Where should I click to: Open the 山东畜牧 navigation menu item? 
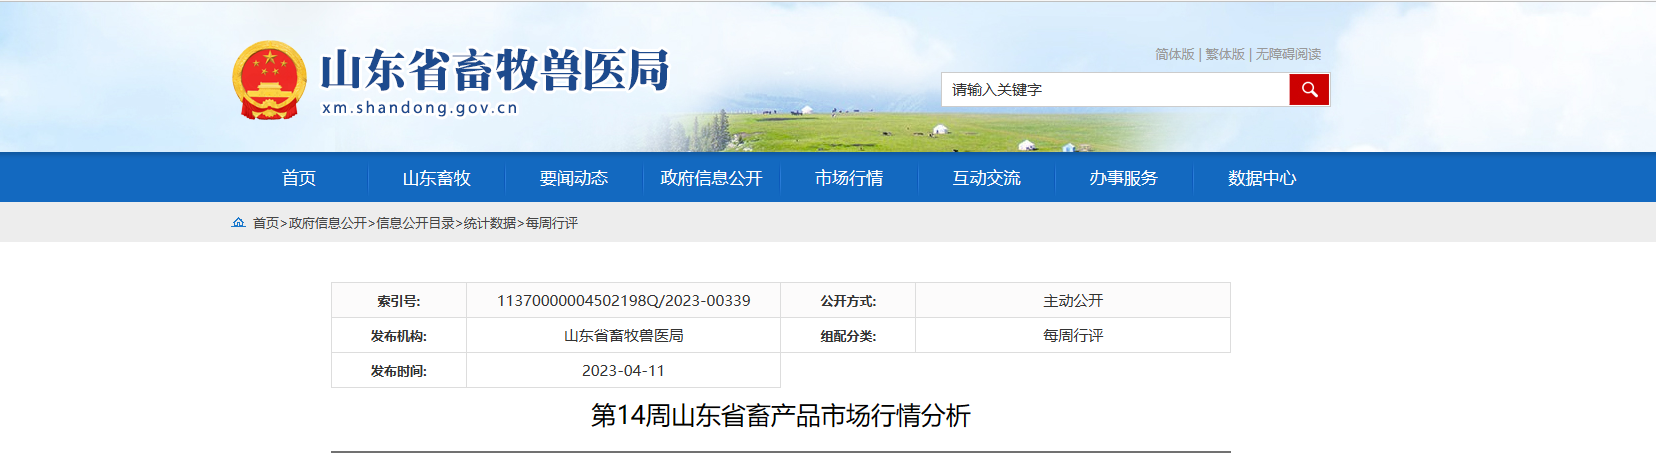pyautogui.click(x=436, y=178)
